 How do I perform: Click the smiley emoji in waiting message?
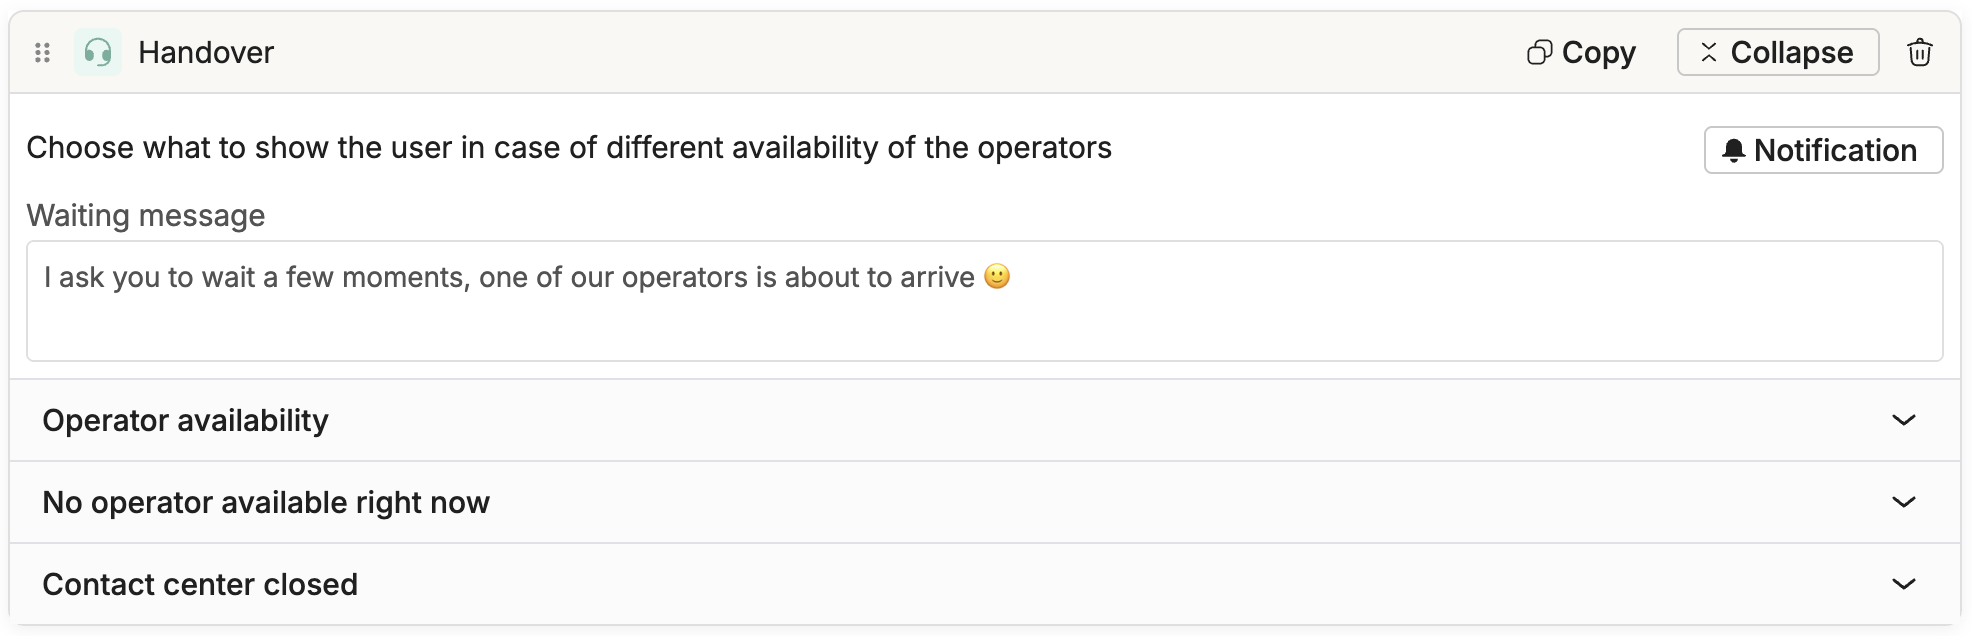coord(997,277)
